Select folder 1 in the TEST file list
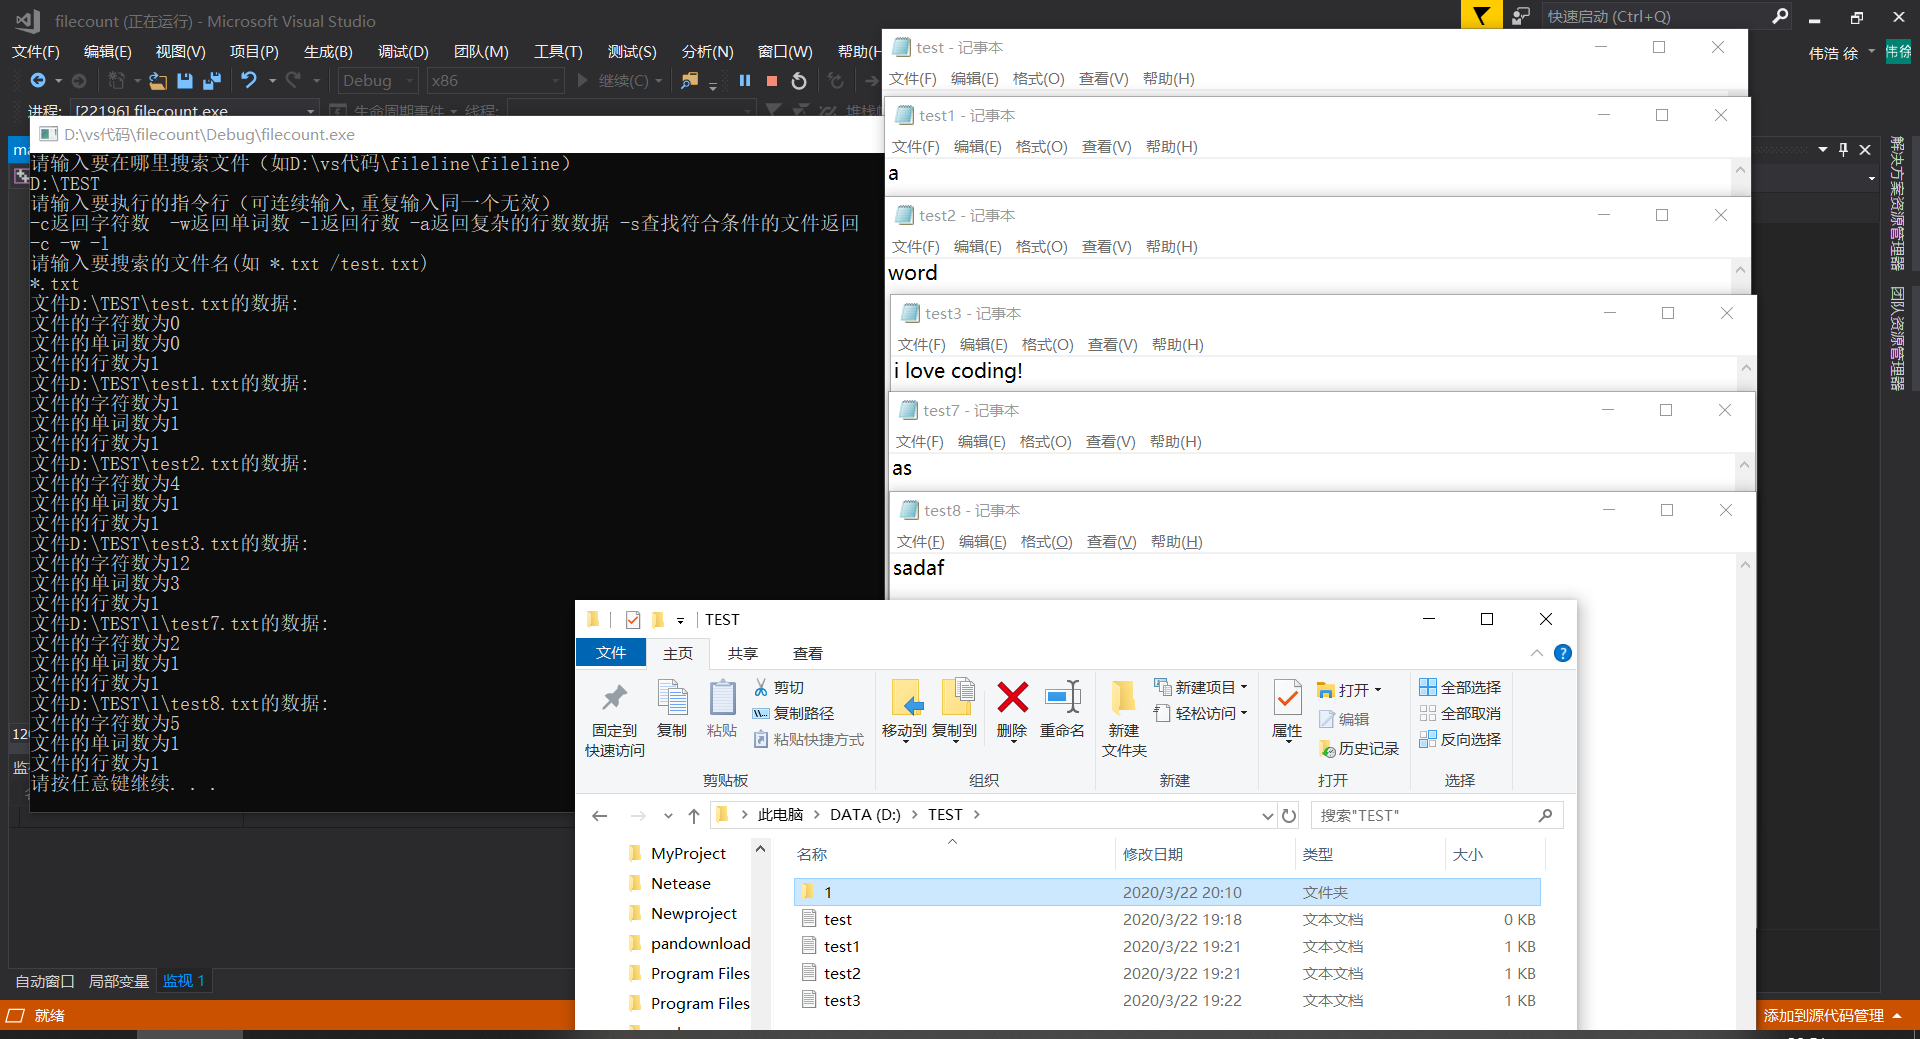Image resolution: width=1920 pixels, height=1039 pixels. 1167,892
